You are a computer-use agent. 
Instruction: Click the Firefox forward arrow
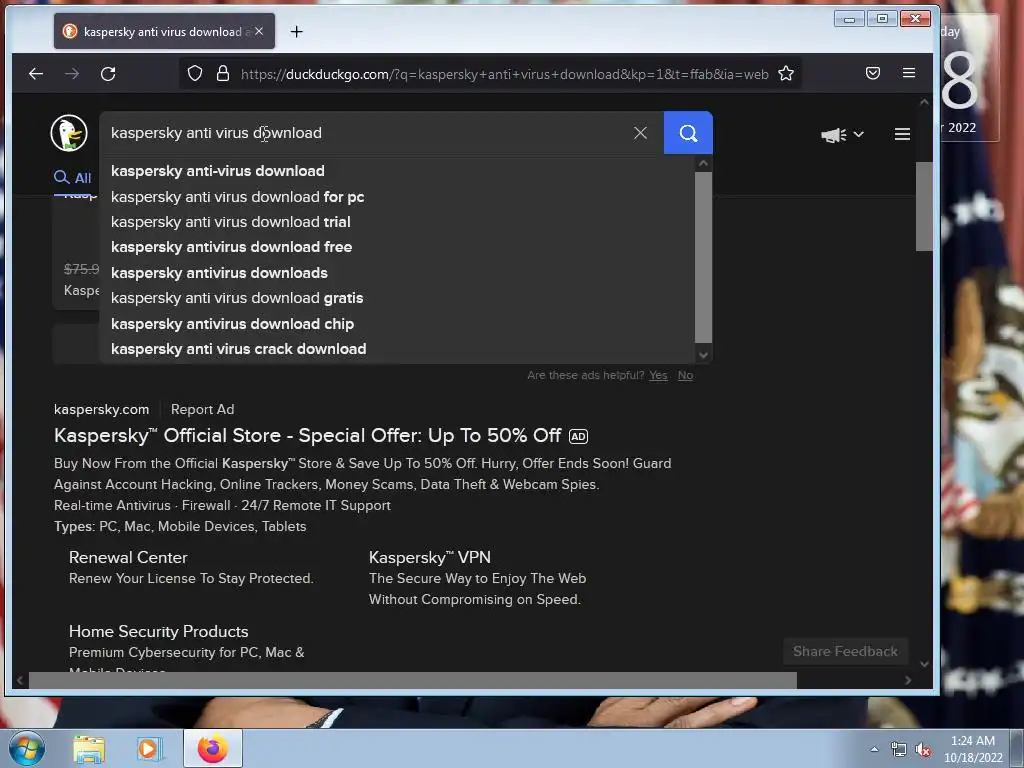(x=72, y=74)
